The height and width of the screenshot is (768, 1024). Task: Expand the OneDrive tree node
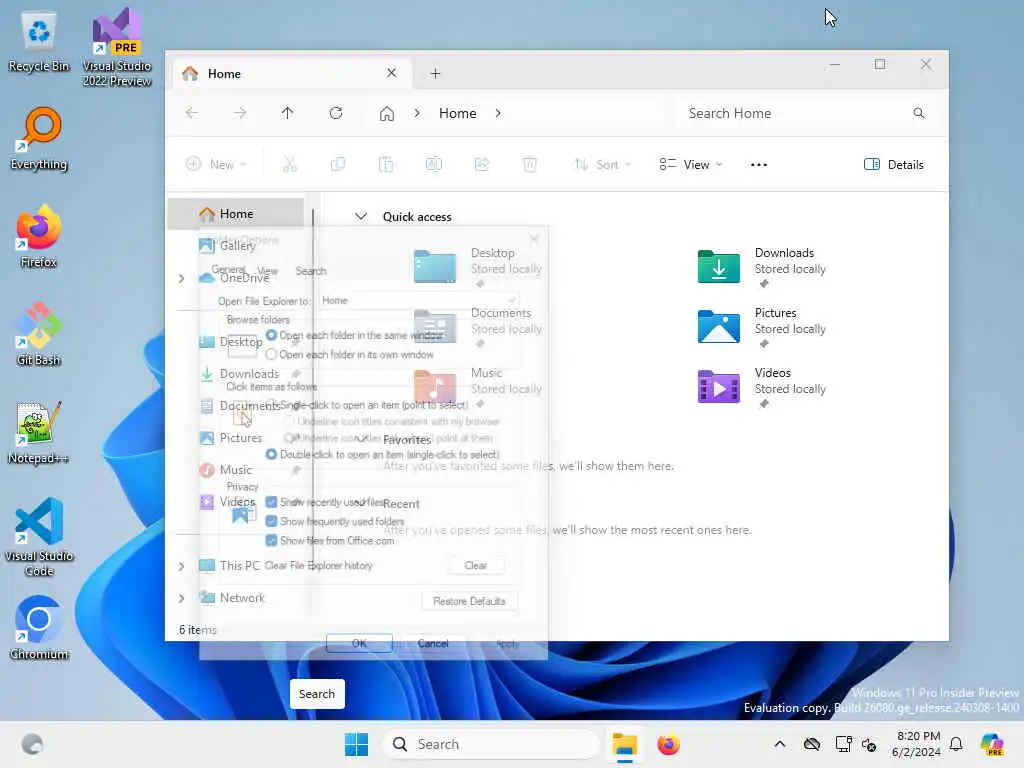click(182, 279)
